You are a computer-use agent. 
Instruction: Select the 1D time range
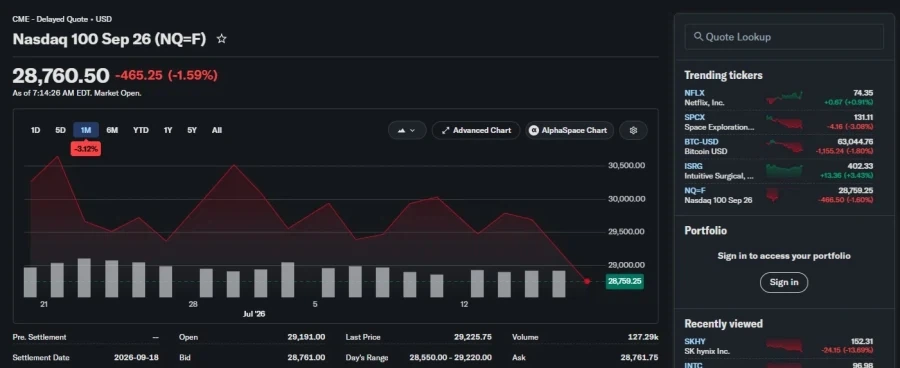[35, 130]
